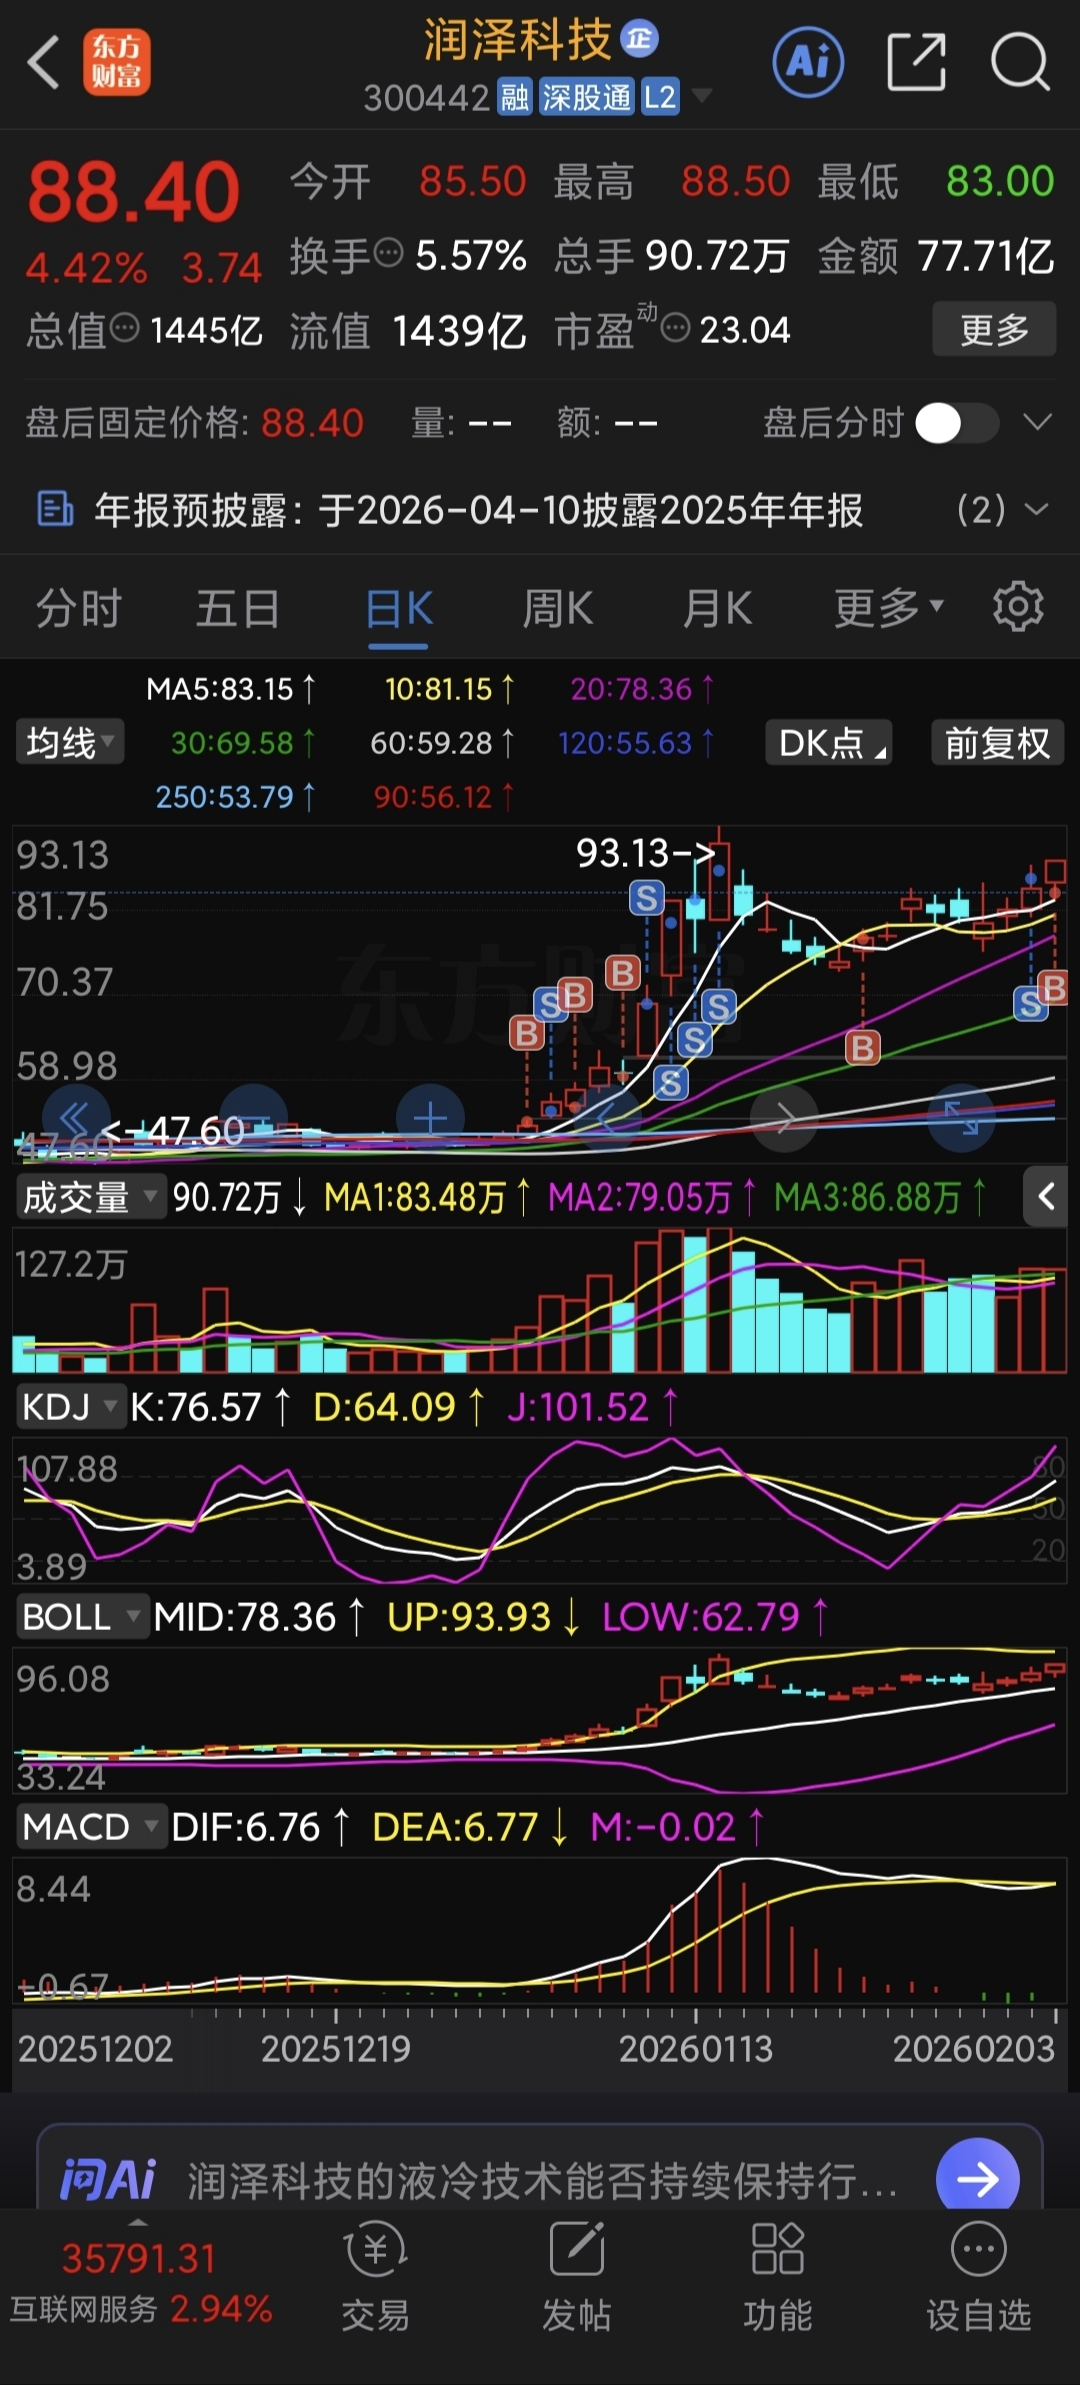The image size is (1080, 2385).
Task: Tap the 深股通 badge
Action: click(587, 98)
